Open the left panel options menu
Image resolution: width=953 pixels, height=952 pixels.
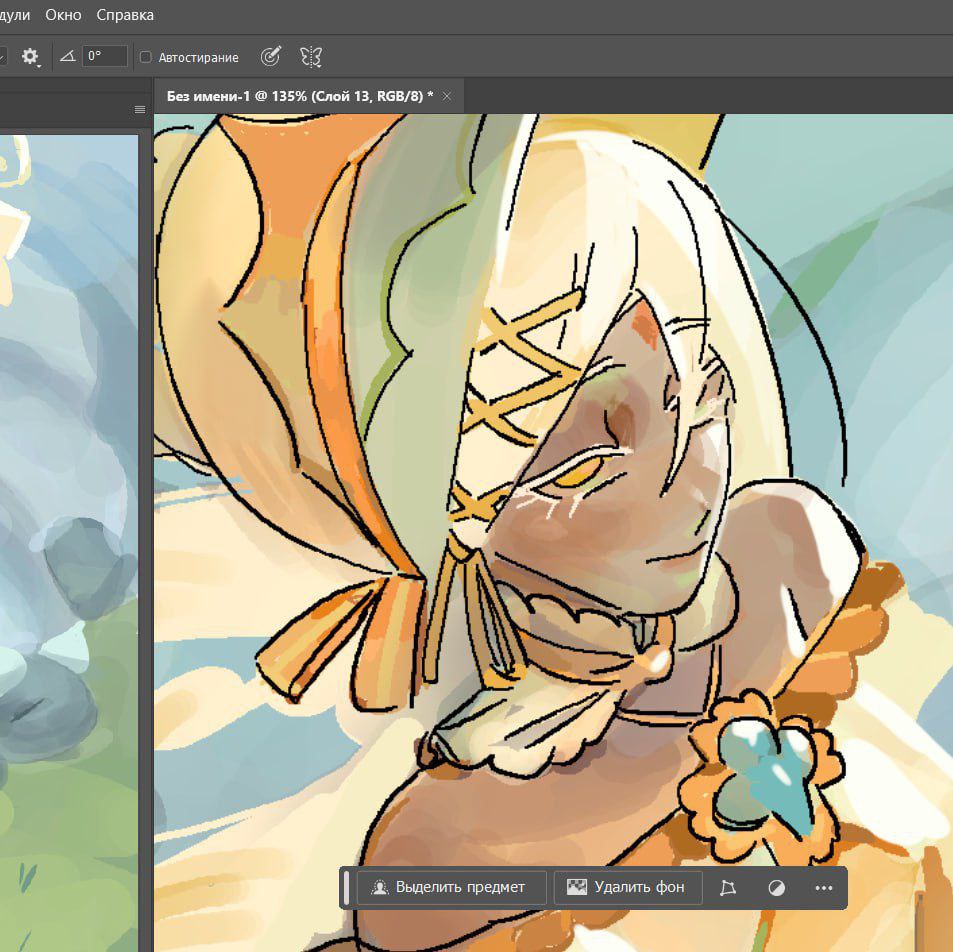(140, 109)
